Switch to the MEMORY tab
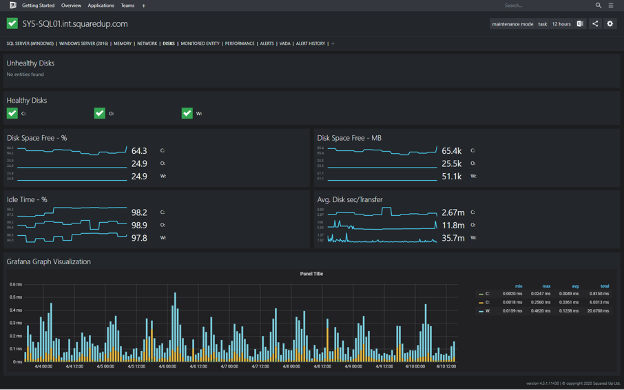The height and width of the screenshot is (390, 624). pyautogui.click(x=123, y=43)
